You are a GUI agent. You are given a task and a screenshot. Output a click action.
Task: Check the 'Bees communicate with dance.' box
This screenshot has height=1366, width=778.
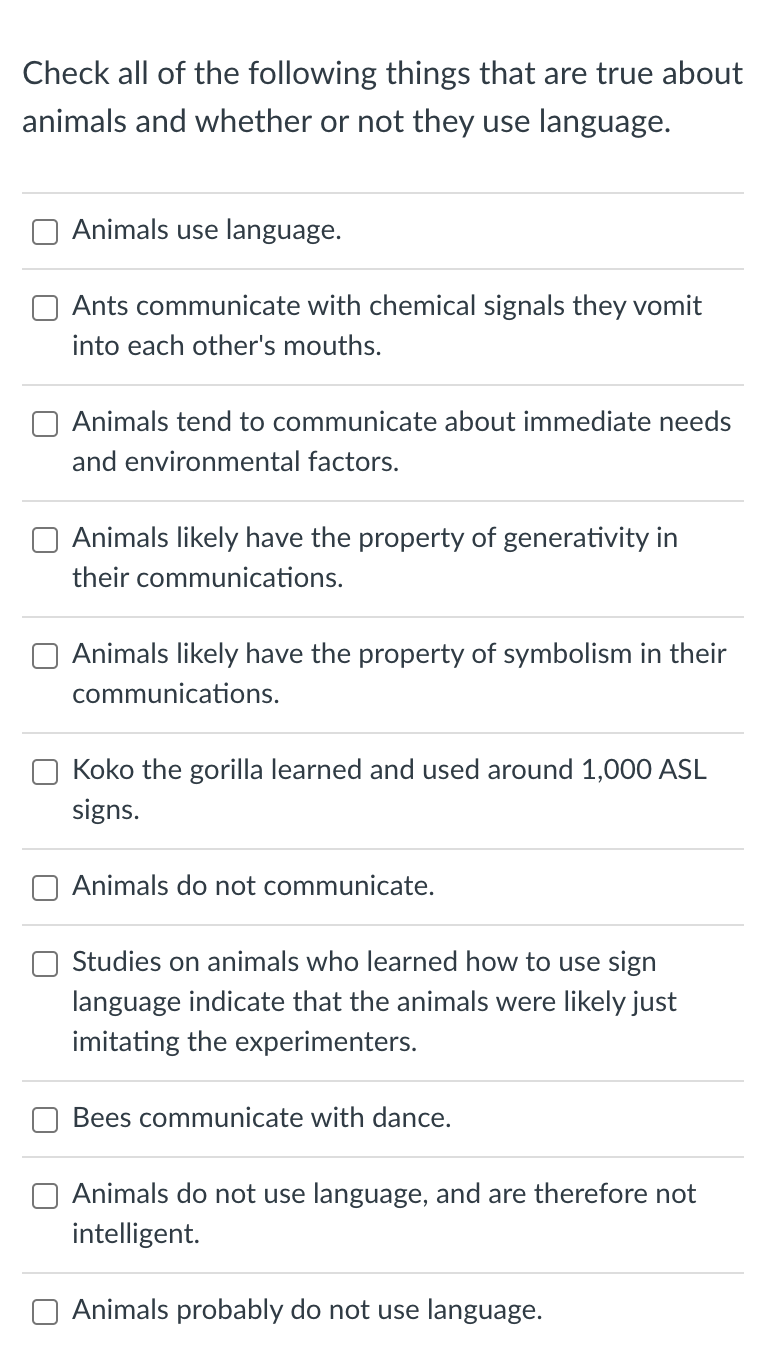click(45, 1120)
